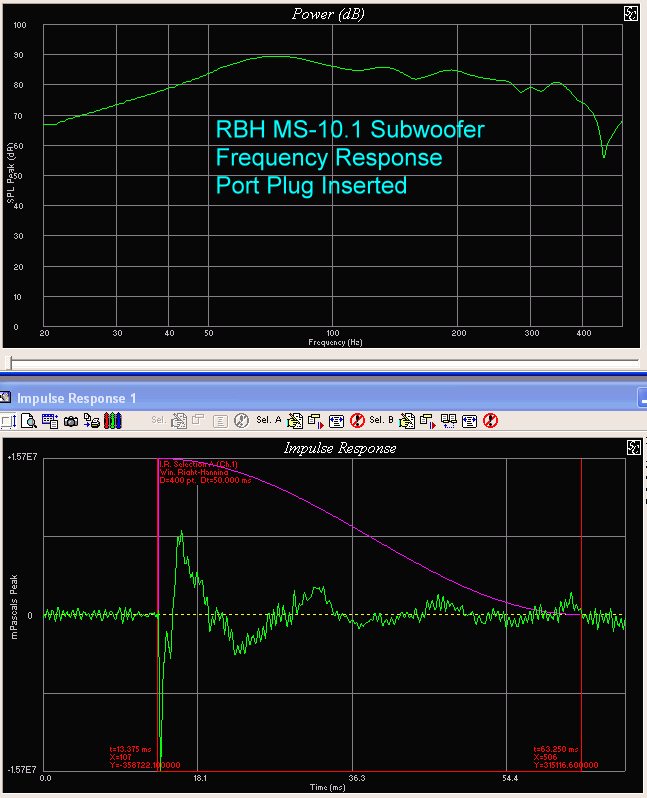Minimize the Impulse Response 1 window
The image size is (647, 798).
tap(642, 398)
